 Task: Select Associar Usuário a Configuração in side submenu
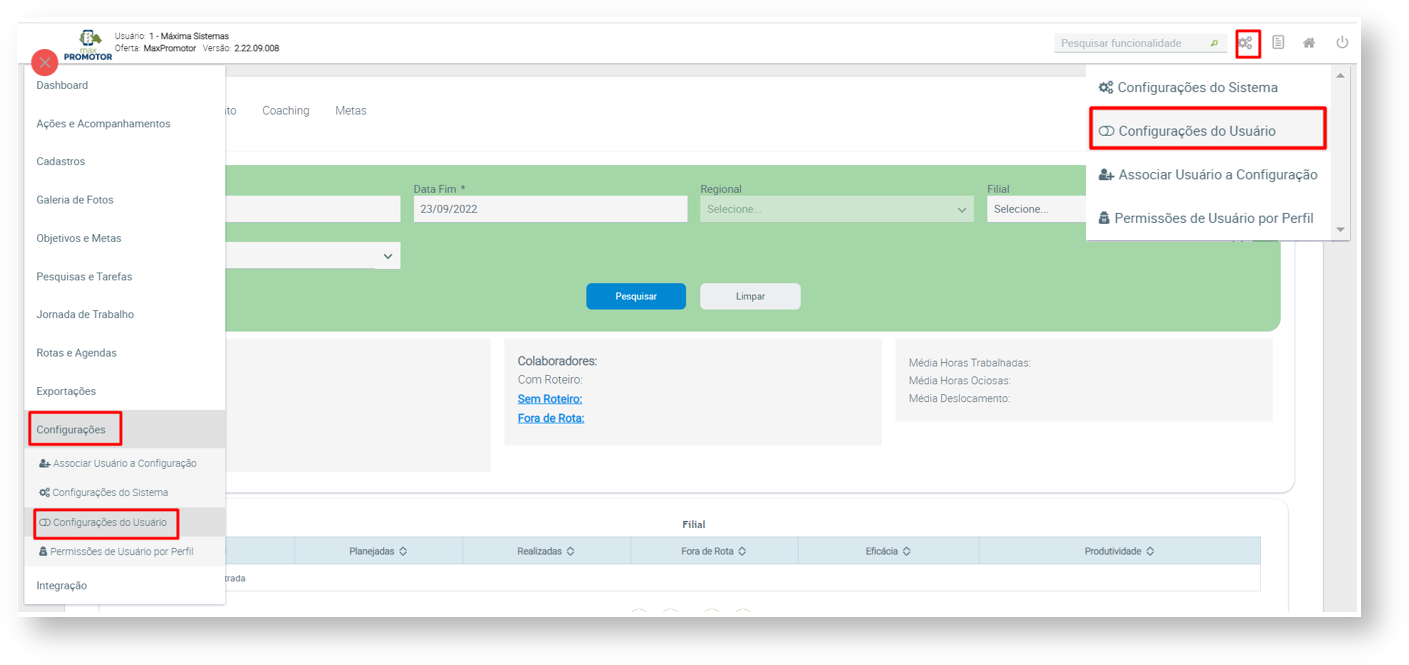(x=125, y=463)
